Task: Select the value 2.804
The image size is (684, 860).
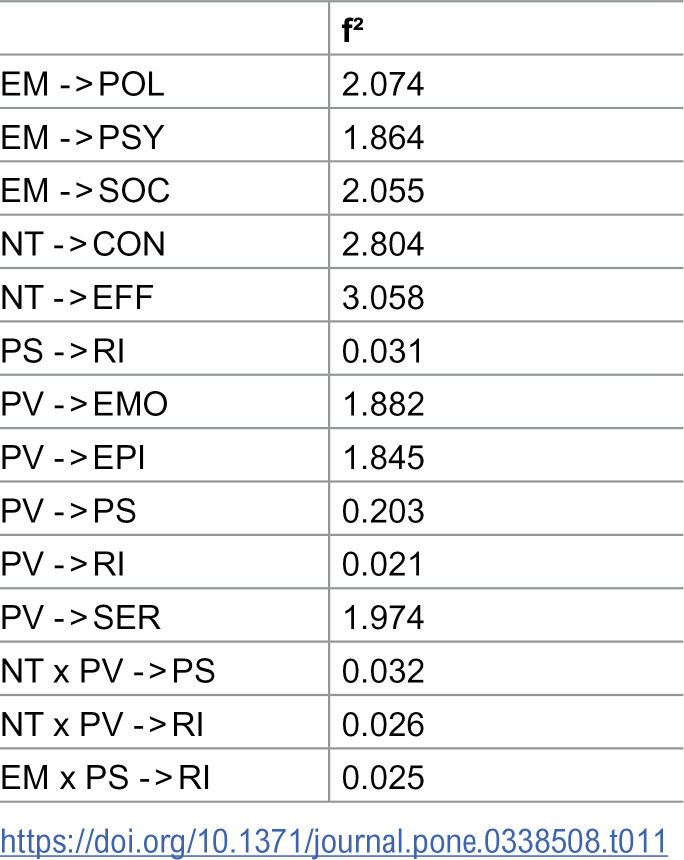Action: [x=383, y=244]
